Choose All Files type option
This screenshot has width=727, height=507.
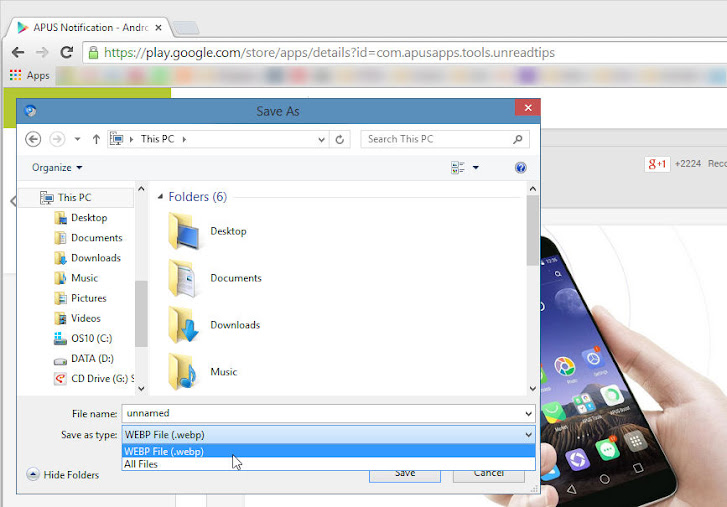[328, 464]
